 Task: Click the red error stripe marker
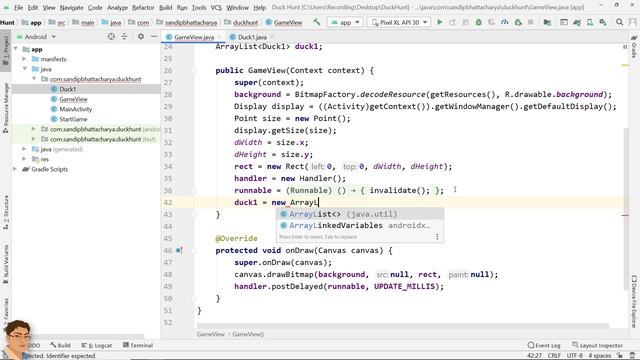coord(626,215)
